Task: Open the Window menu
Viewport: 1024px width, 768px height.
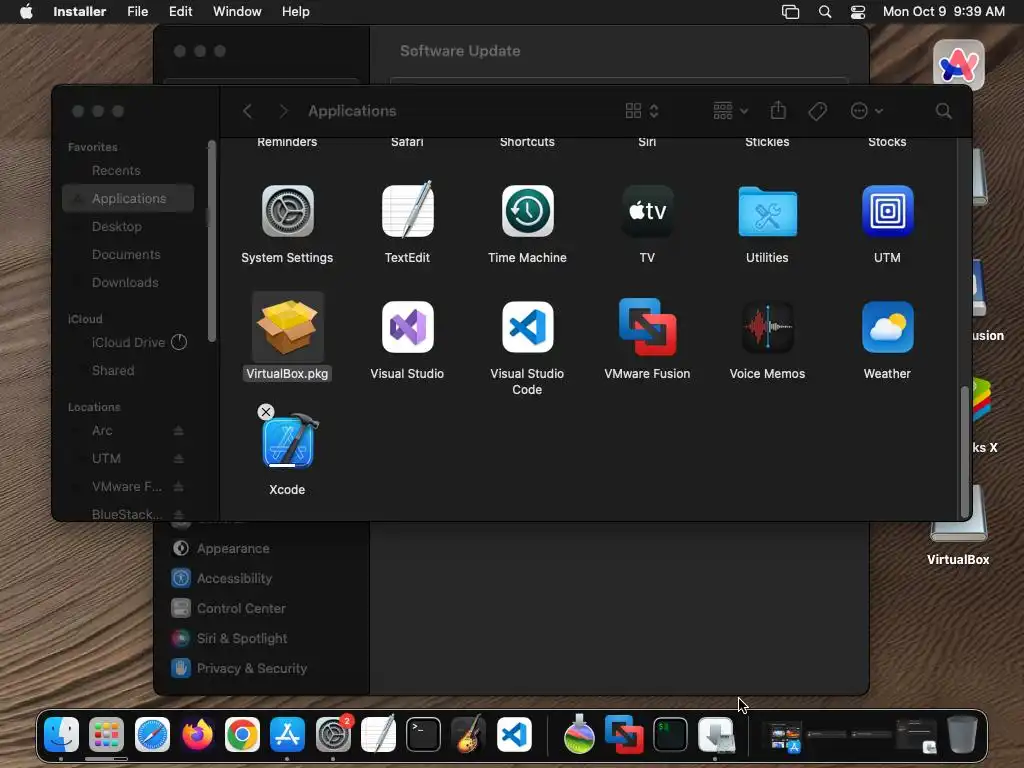Action: (237, 12)
